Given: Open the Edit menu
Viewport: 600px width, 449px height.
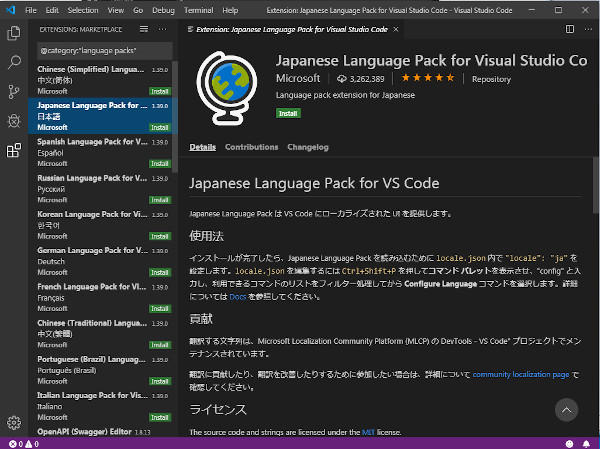Looking at the screenshot, I should 52,10.
